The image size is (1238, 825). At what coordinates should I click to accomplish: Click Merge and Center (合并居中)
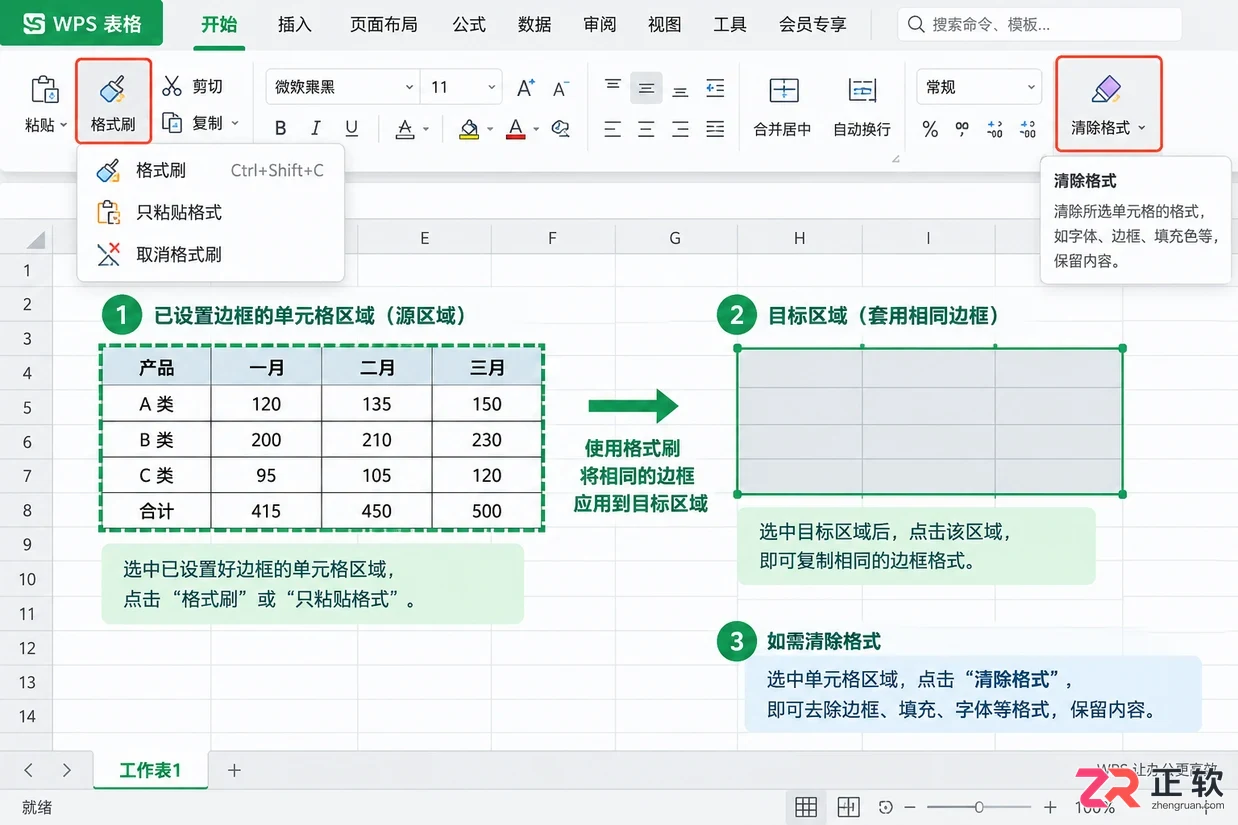782,106
